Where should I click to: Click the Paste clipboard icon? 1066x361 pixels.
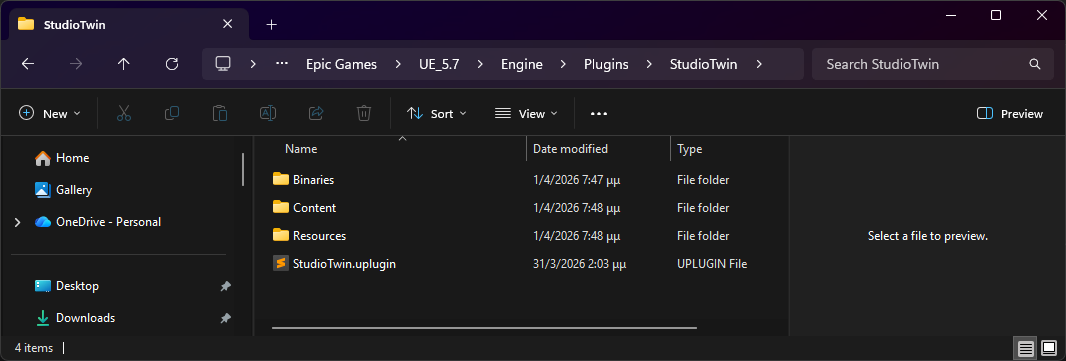point(220,114)
